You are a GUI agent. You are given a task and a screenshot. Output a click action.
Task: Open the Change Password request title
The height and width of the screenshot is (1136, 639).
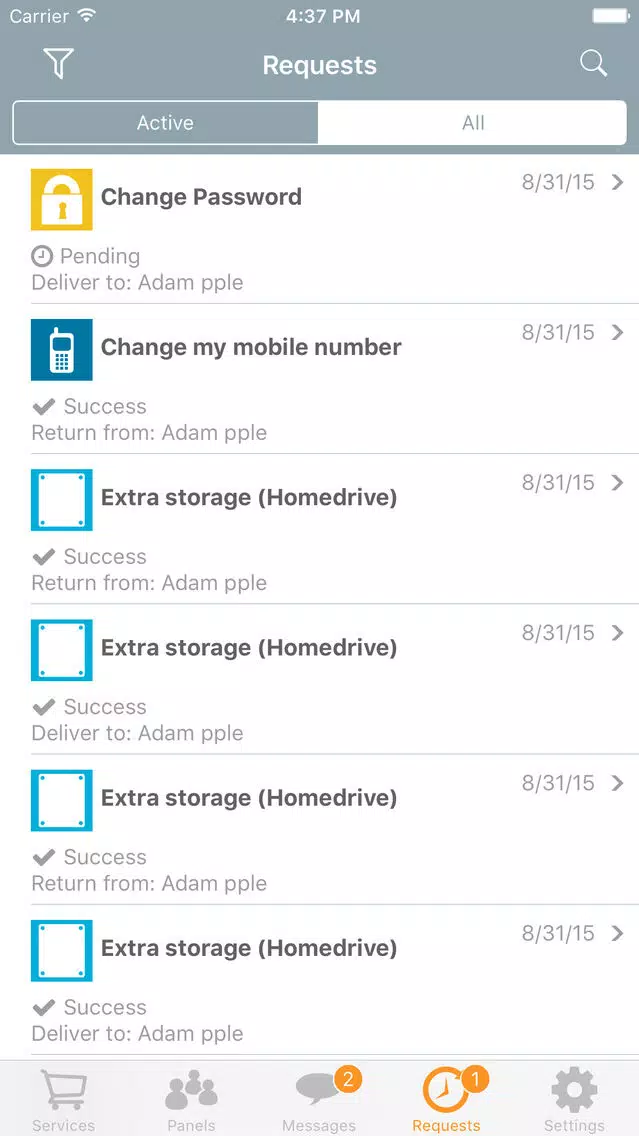coord(201,197)
